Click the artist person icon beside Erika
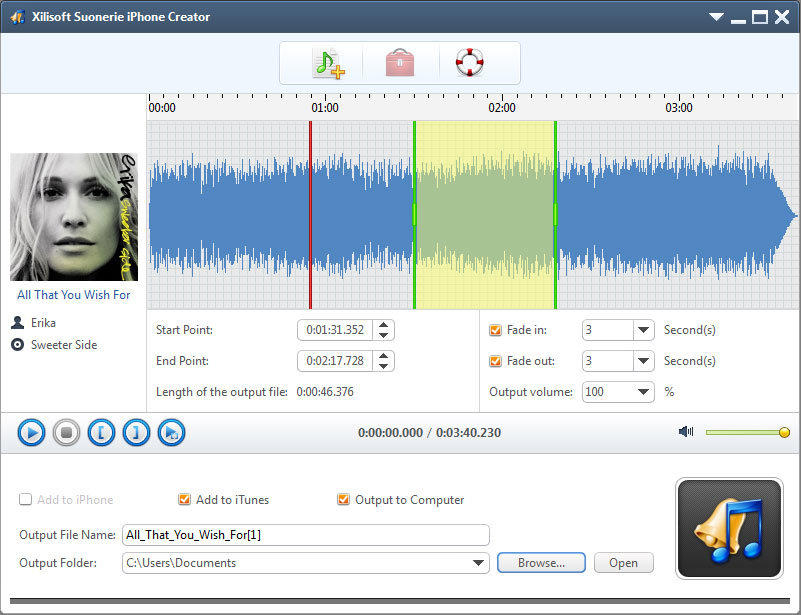The height and width of the screenshot is (615, 801). 18,322
